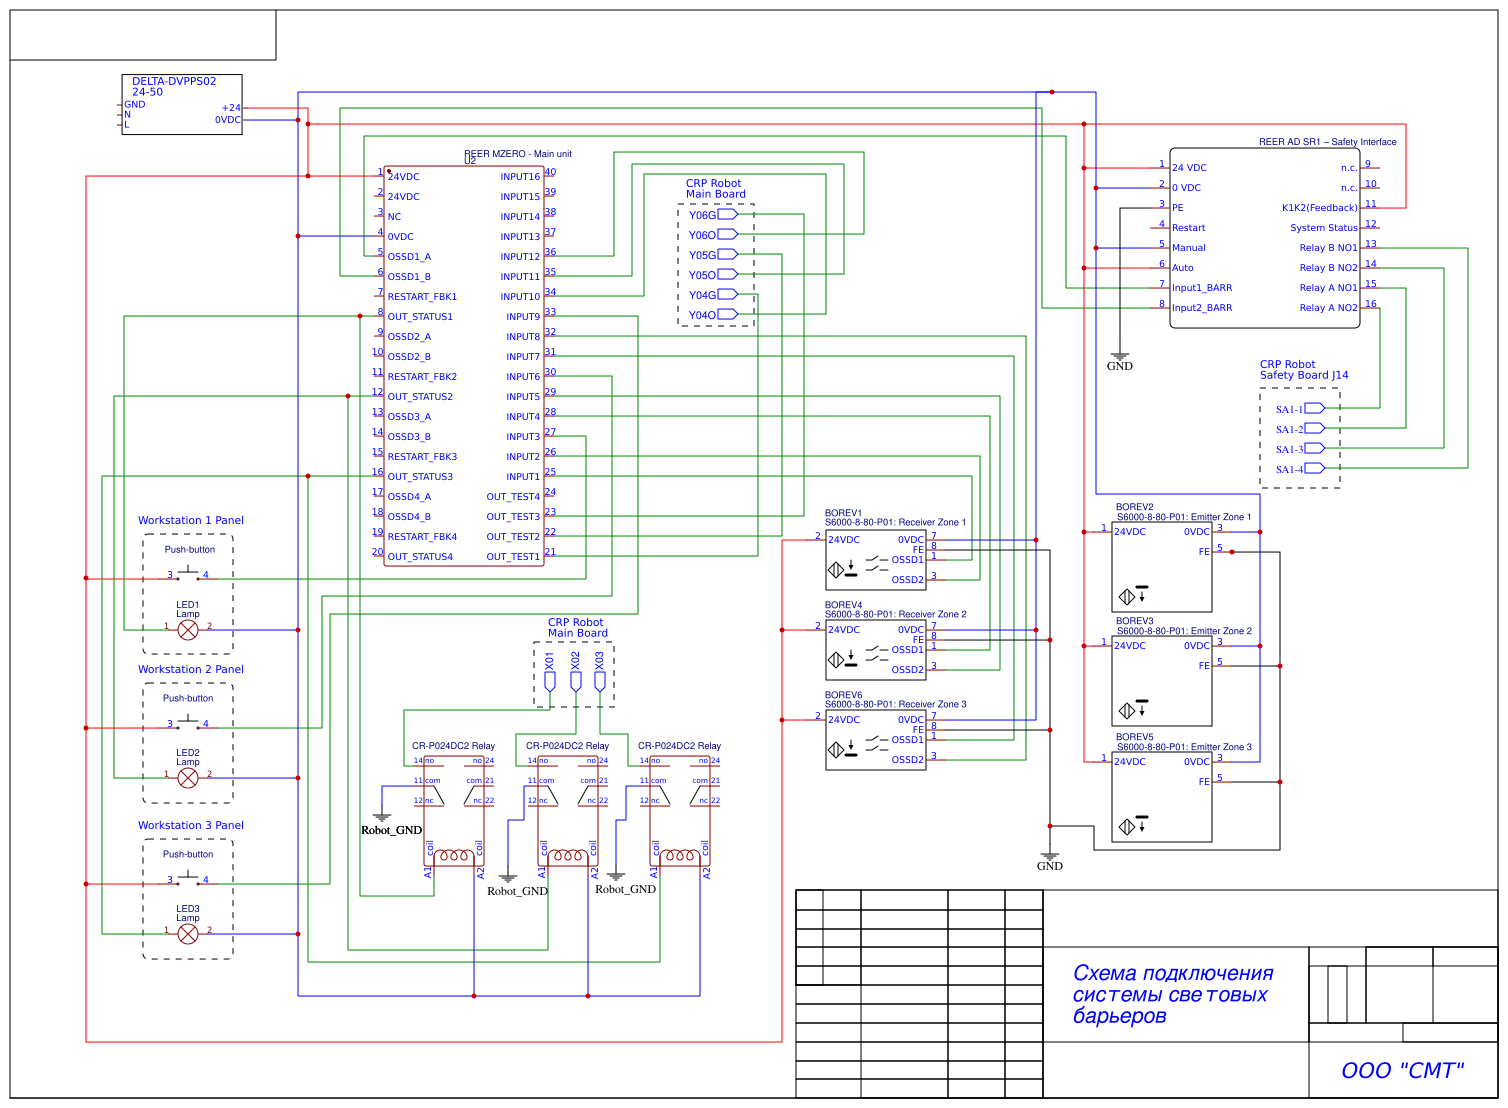Select the "REER AD SR1 – Safety Interface" title

(x=1327, y=142)
